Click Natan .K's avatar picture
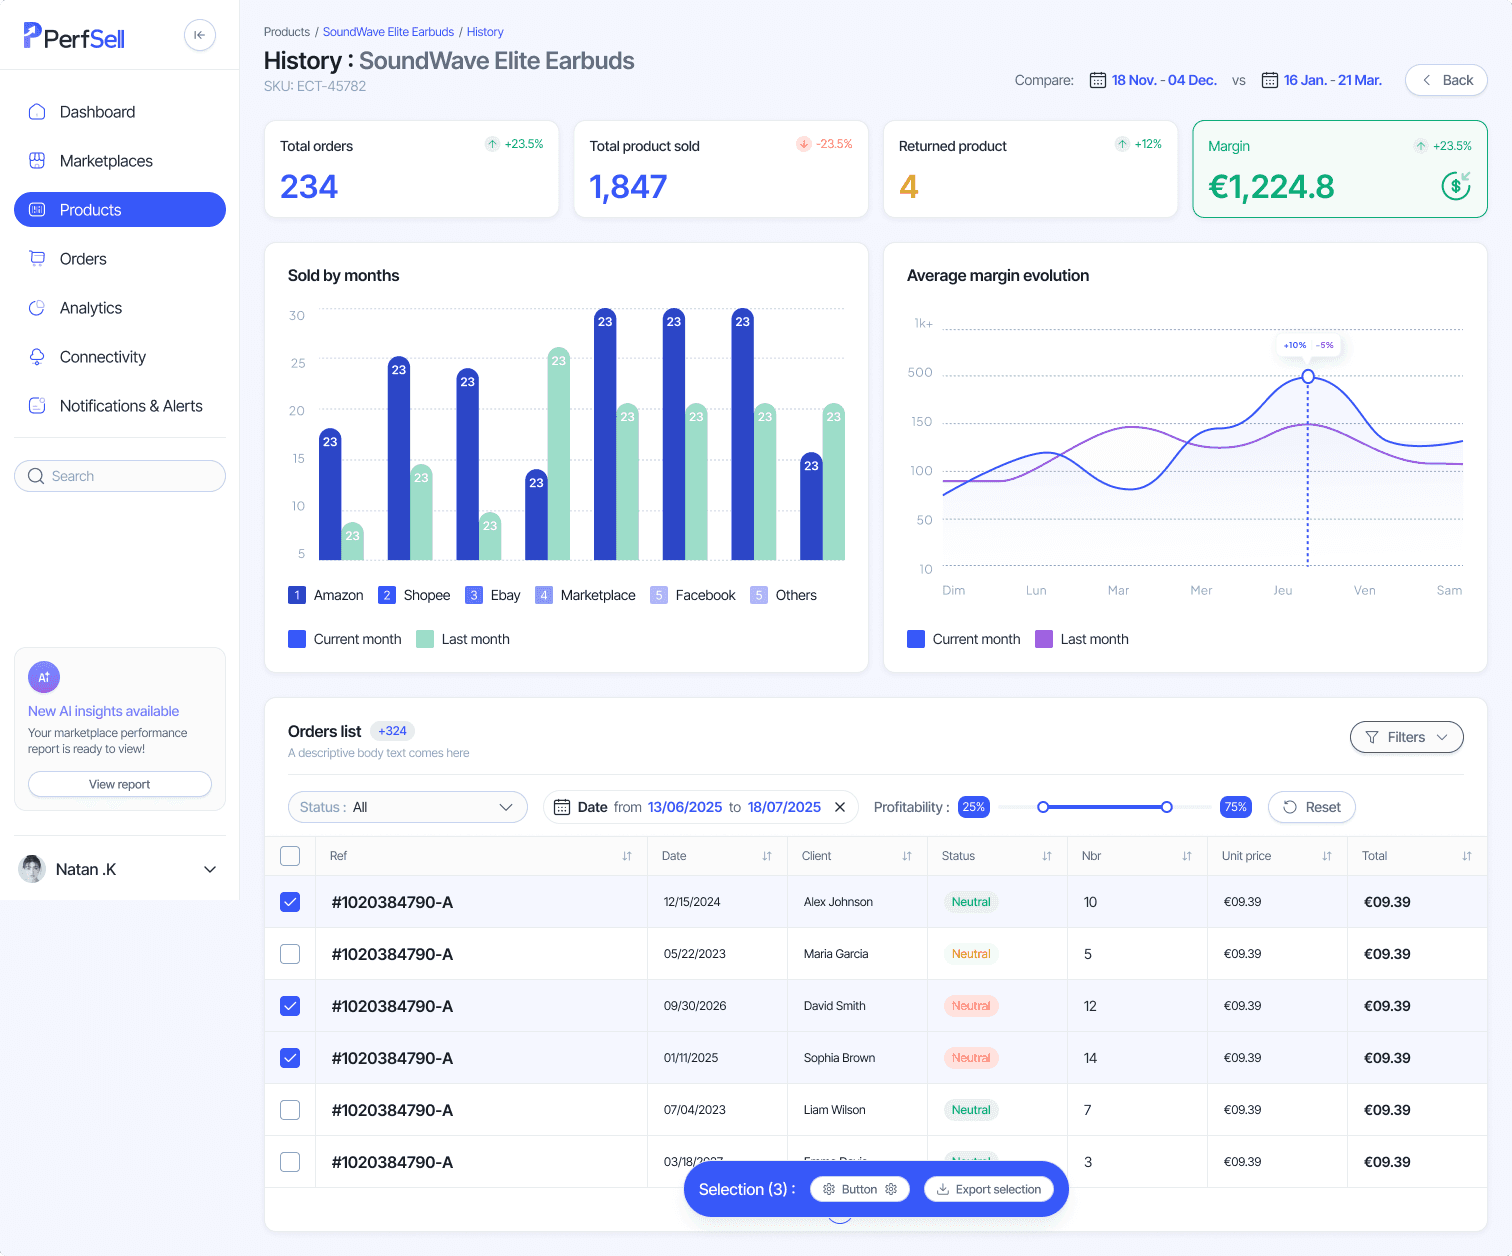Screen dimensions: 1512x1256 click(x=33, y=869)
